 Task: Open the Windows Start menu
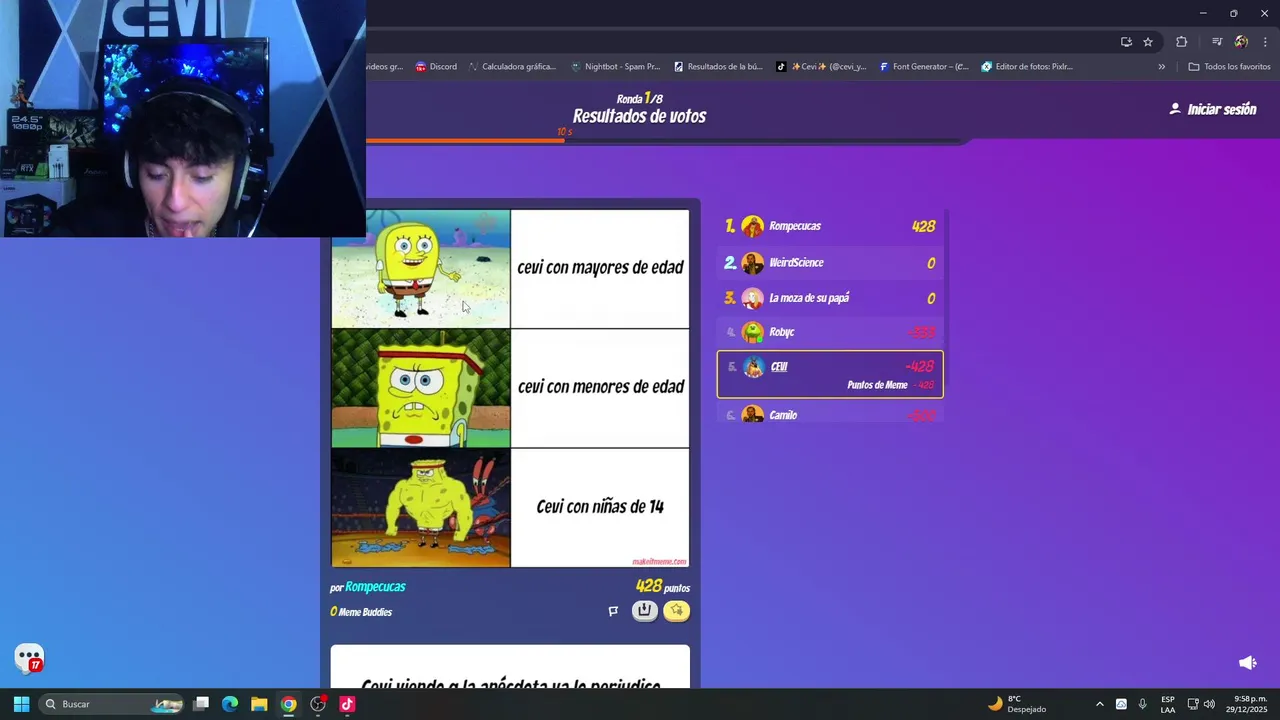pyautogui.click(x=21, y=704)
